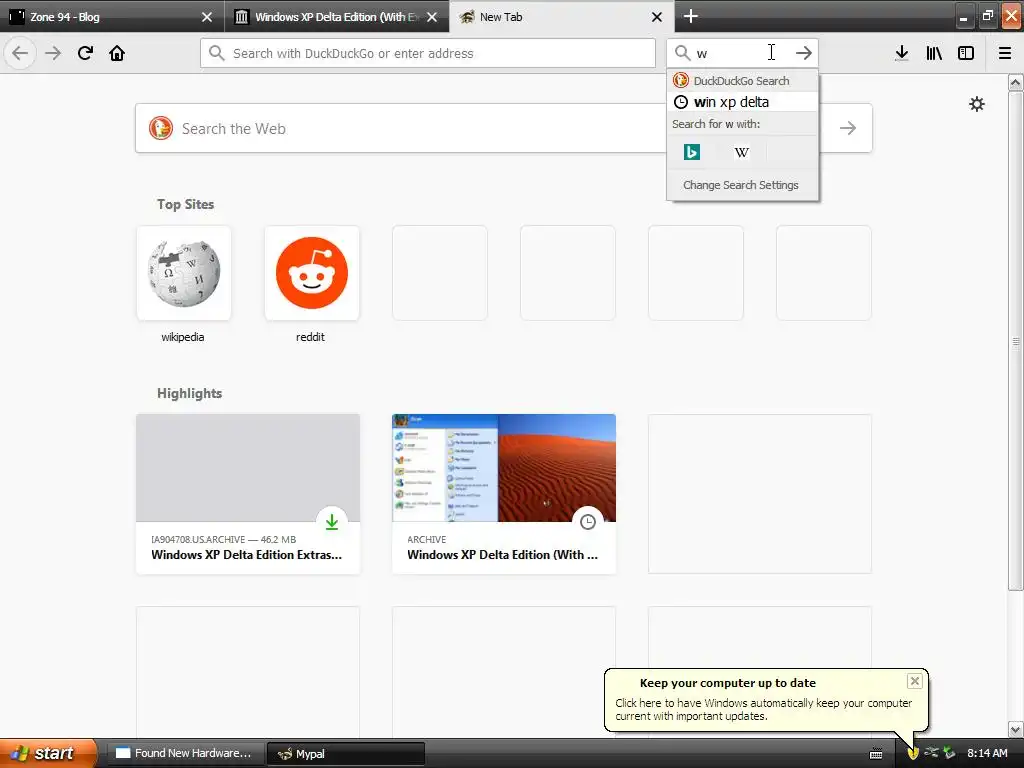This screenshot has height=768, width=1024.
Task: Click the clock icon beside 'win xp delta'
Action: click(x=680, y=102)
